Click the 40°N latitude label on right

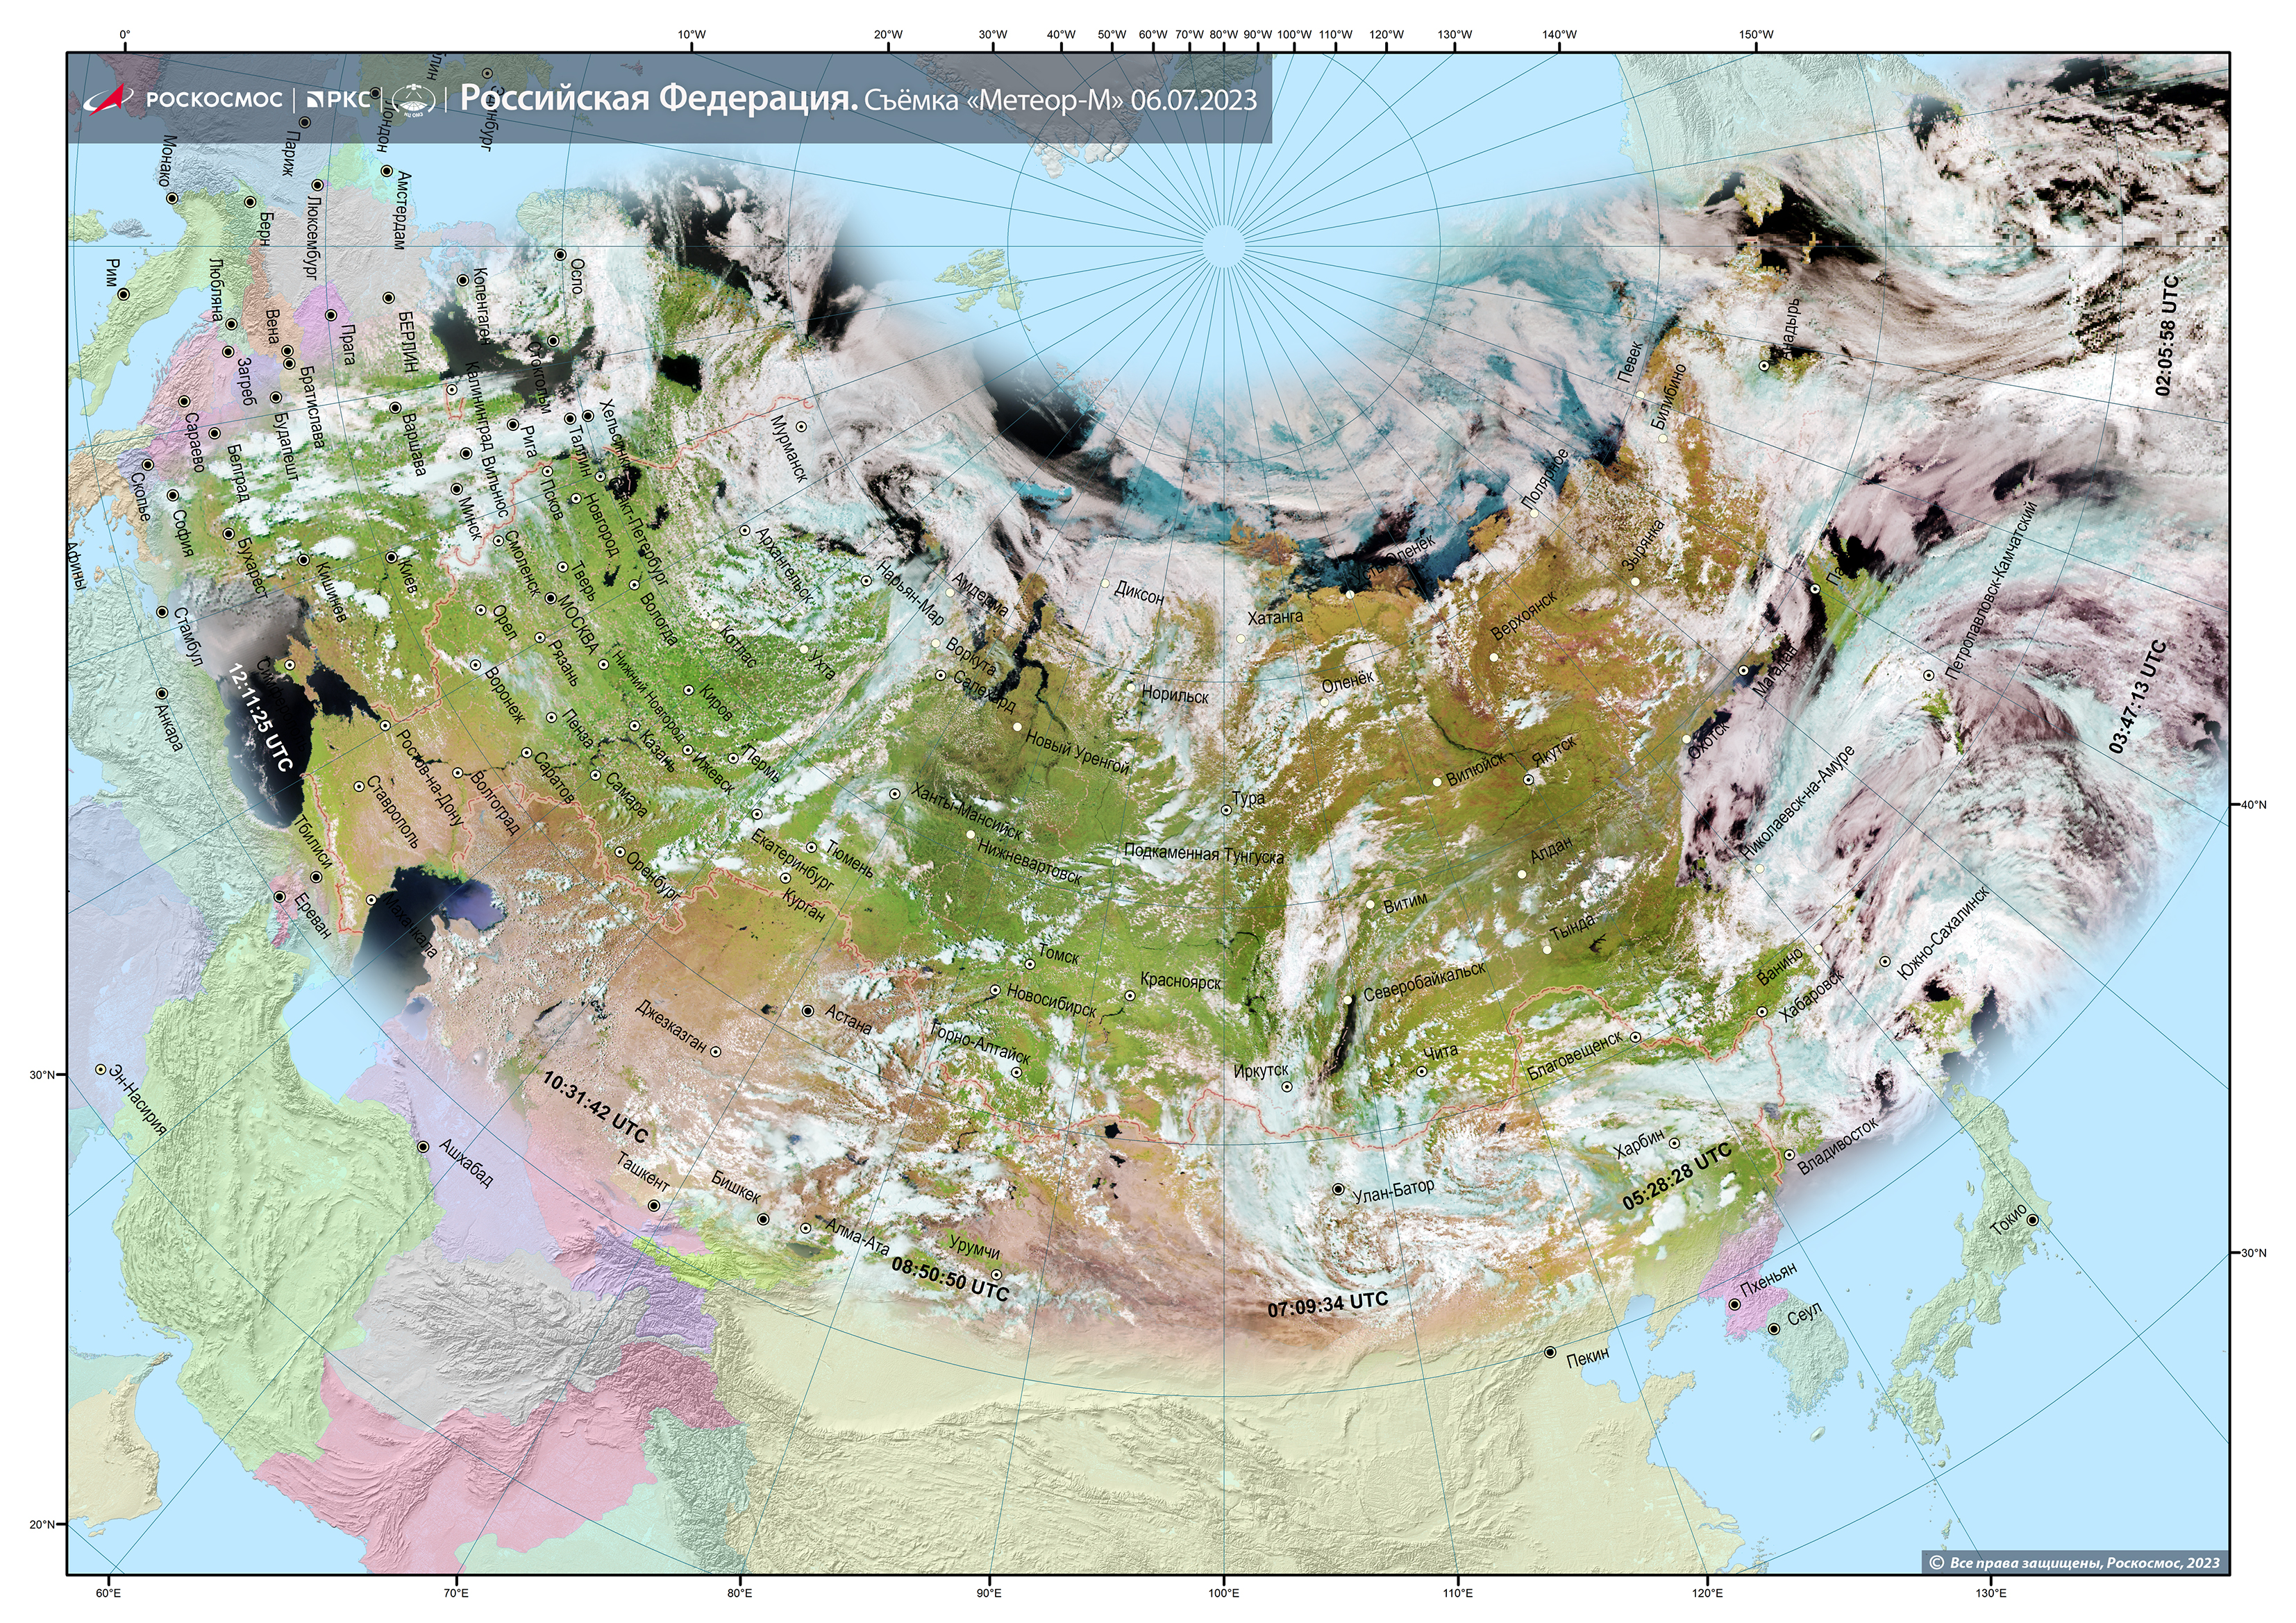pos(2253,805)
